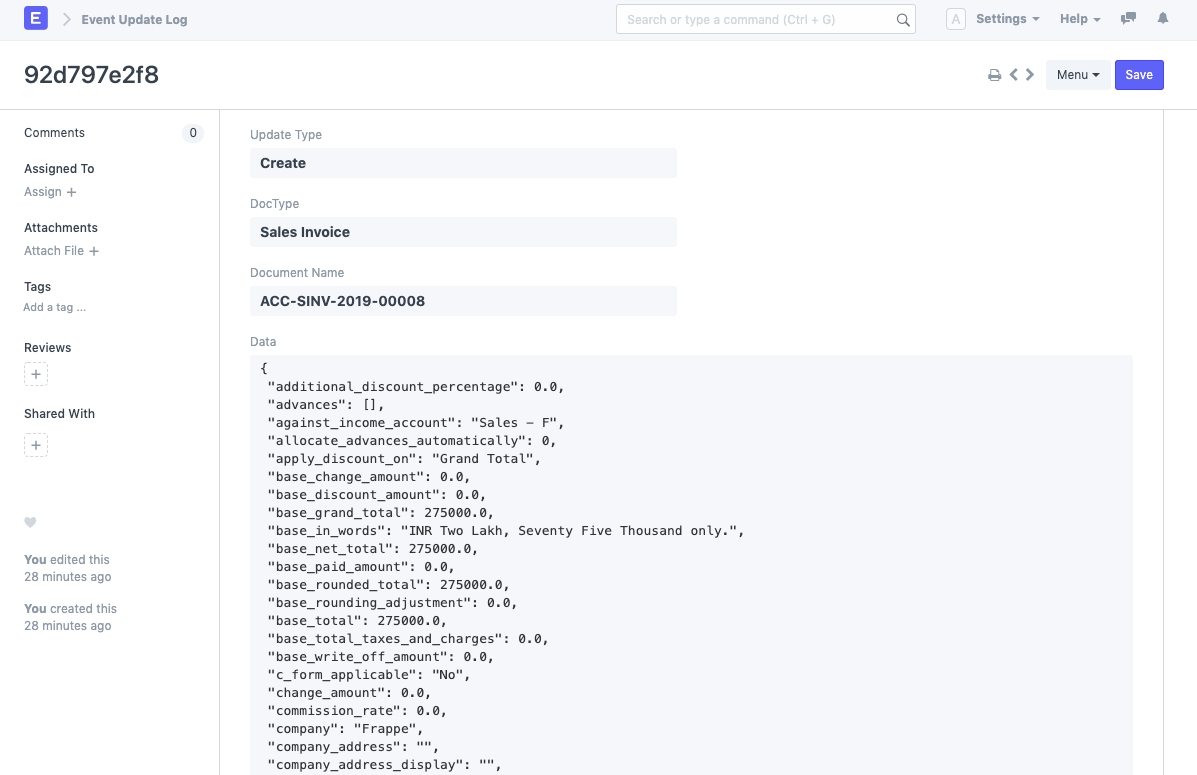Go to previous document arrow
Screen dimensions: 1197x775
click(1014, 75)
